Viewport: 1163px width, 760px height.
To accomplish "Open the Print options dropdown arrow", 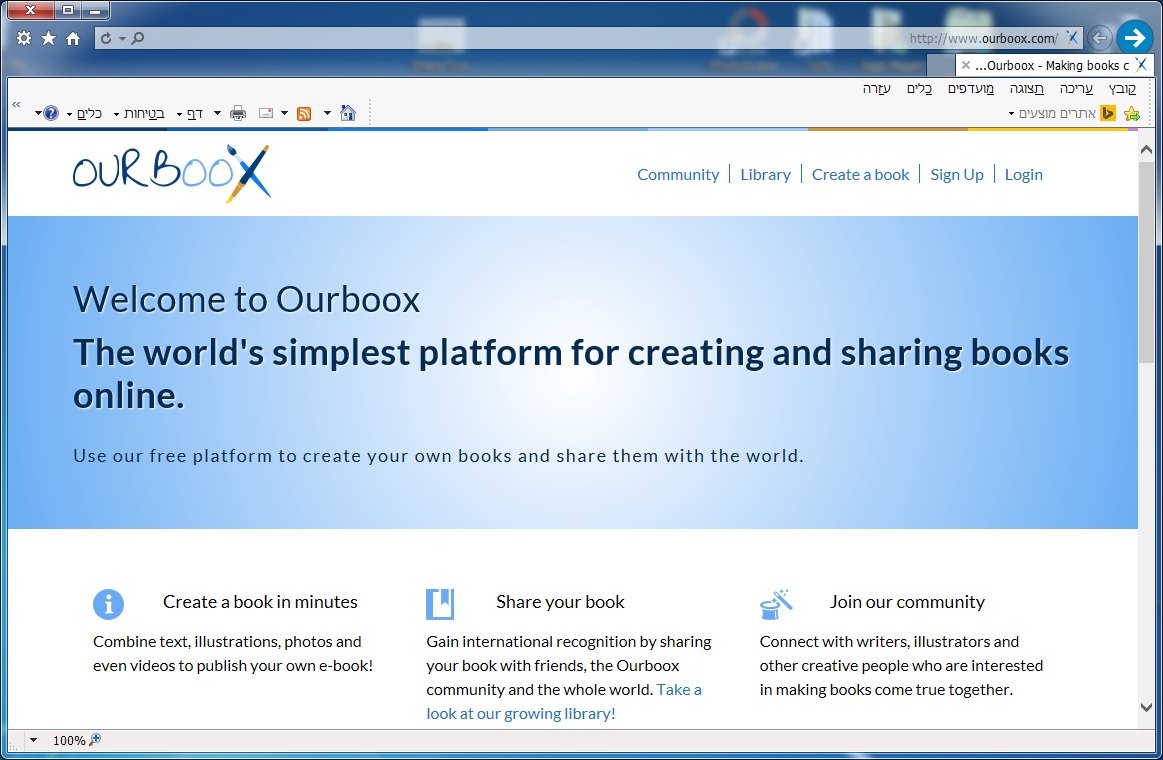I will pyautogui.click(x=217, y=113).
